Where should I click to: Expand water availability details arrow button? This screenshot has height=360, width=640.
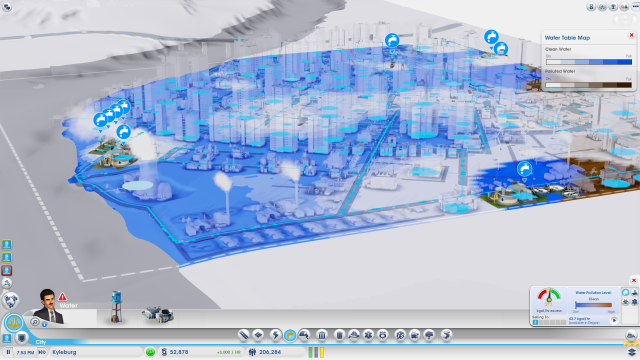(x=614, y=320)
